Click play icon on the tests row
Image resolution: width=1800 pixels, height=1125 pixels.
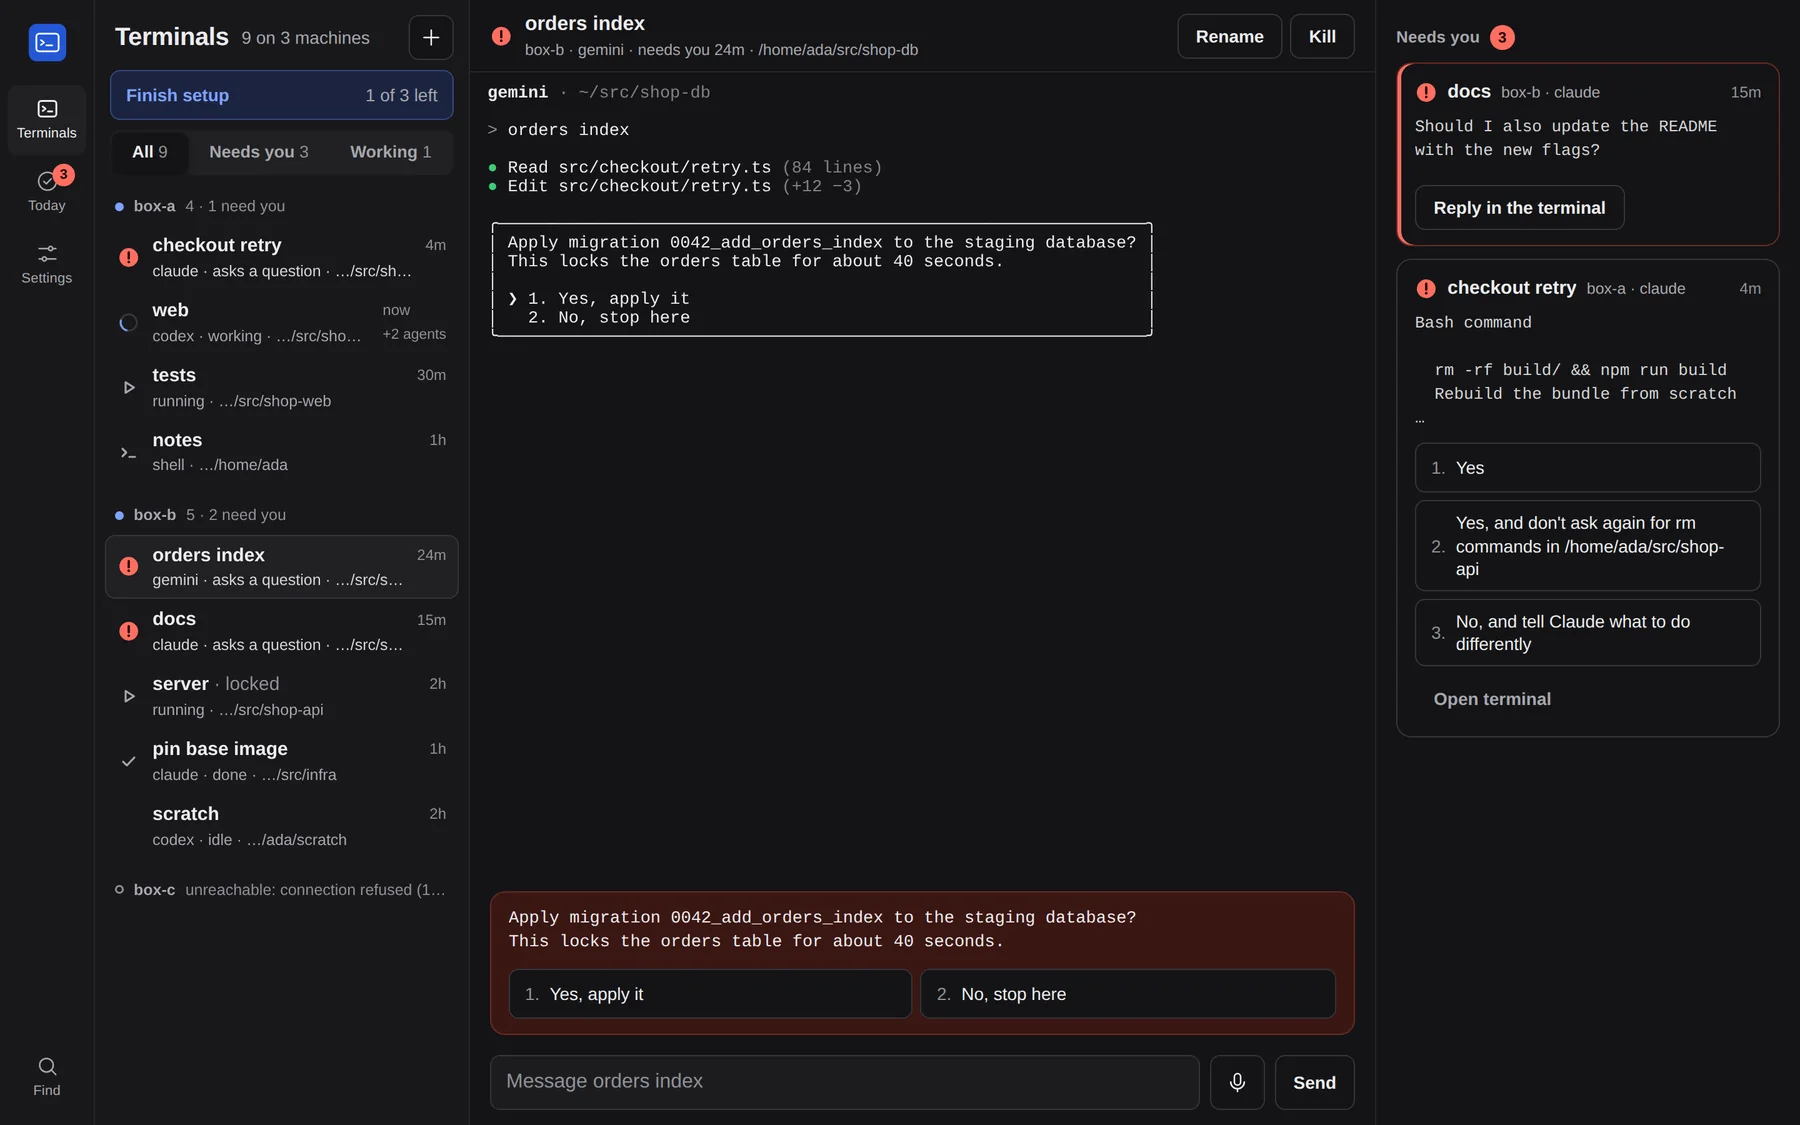tap(129, 387)
